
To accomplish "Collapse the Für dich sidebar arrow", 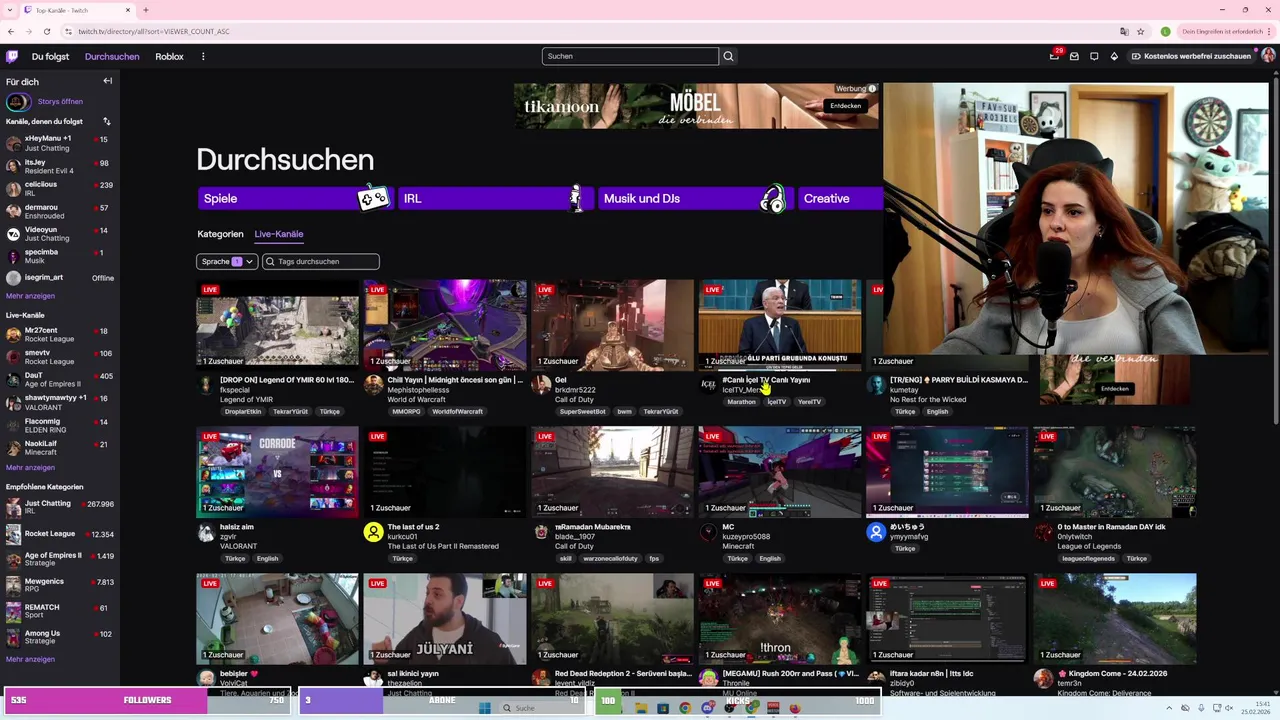I will click(108, 81).
